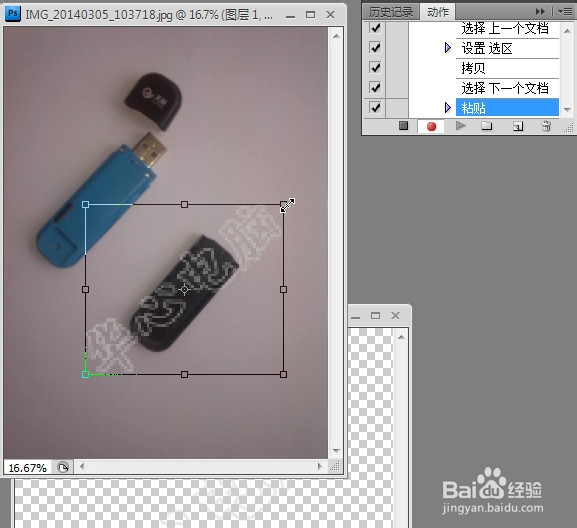Click the top-middle transform handle

tap(184, 204)
